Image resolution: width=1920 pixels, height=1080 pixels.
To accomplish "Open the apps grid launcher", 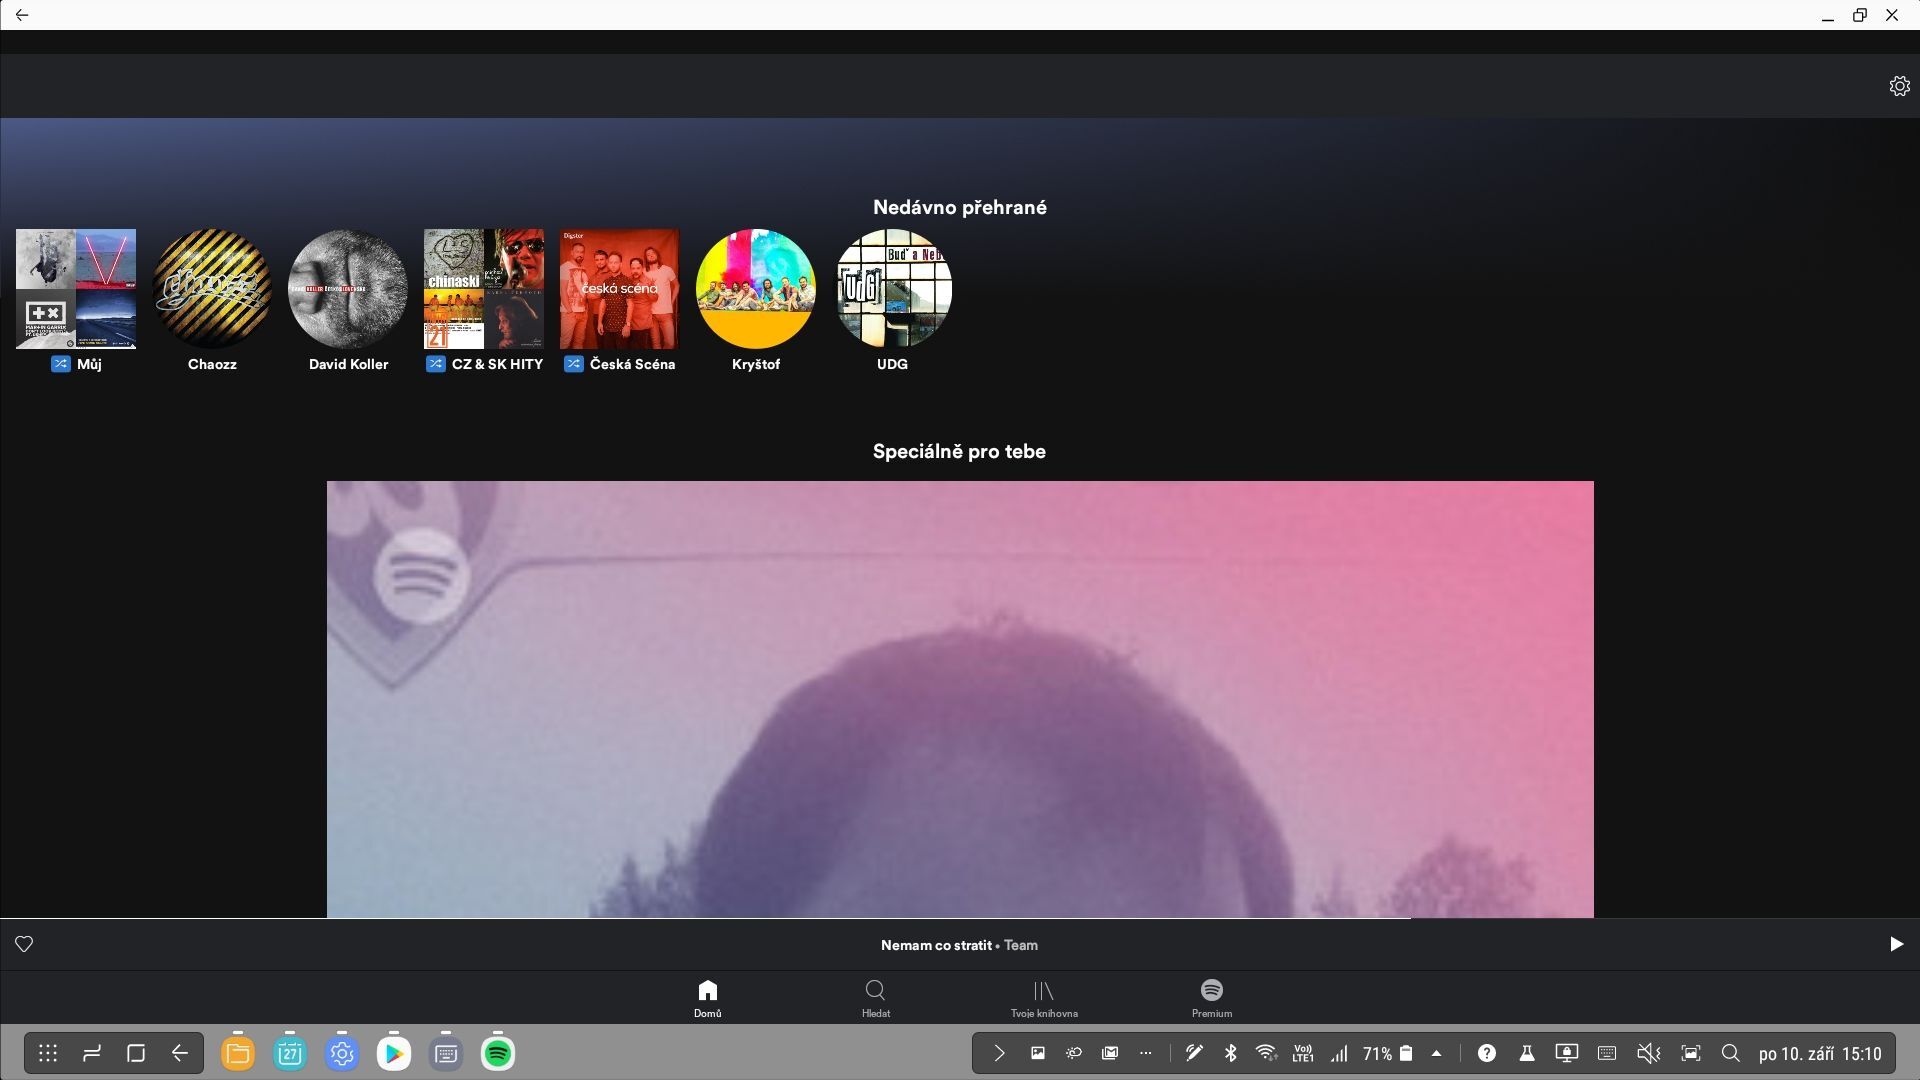I will [x=48, y=1053].
